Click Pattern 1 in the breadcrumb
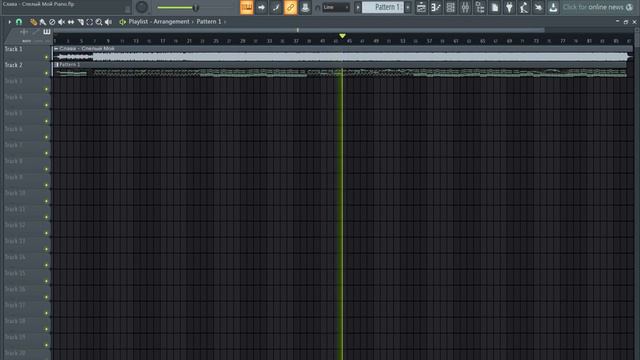The width and height of the screenshot is (640, 360). pyautogui.click(x=209, y=22)
